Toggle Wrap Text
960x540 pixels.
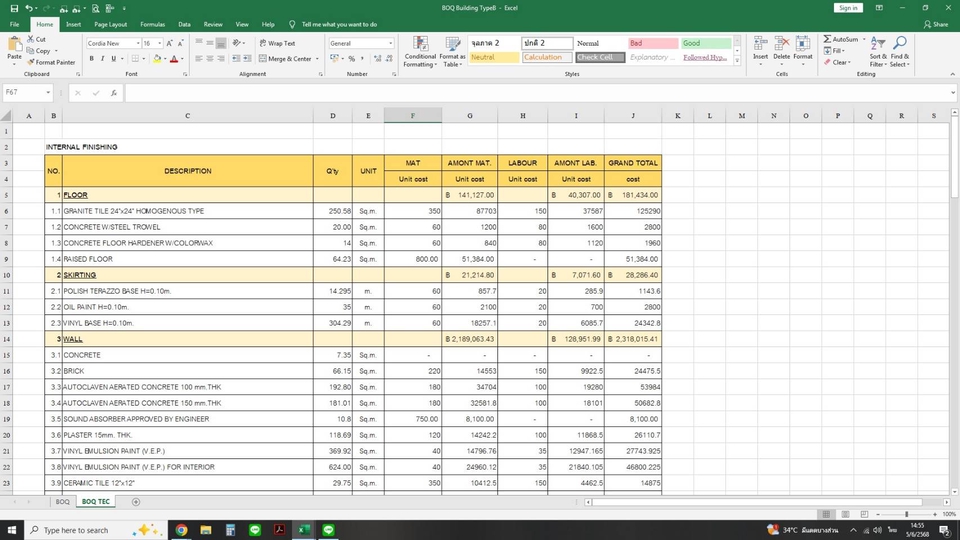277,43
